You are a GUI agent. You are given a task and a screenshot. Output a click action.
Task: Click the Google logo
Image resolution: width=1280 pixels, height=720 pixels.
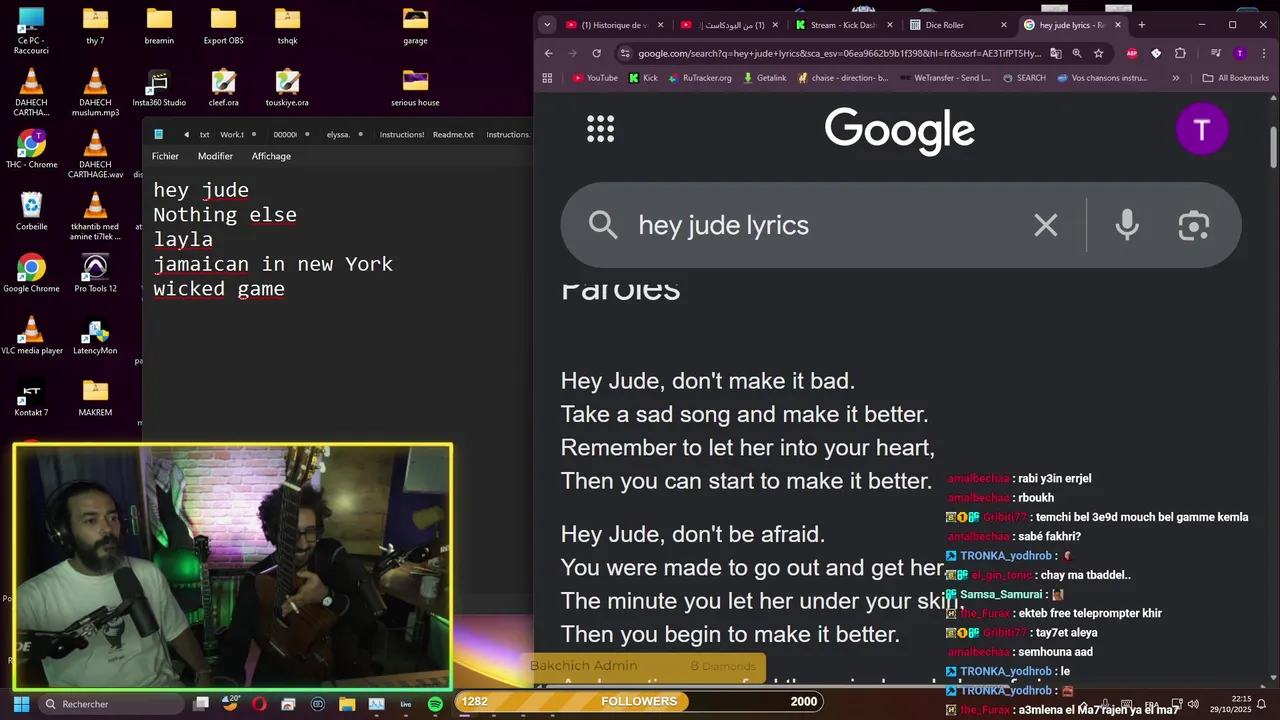pyautogui.click(x=899, y=130)
